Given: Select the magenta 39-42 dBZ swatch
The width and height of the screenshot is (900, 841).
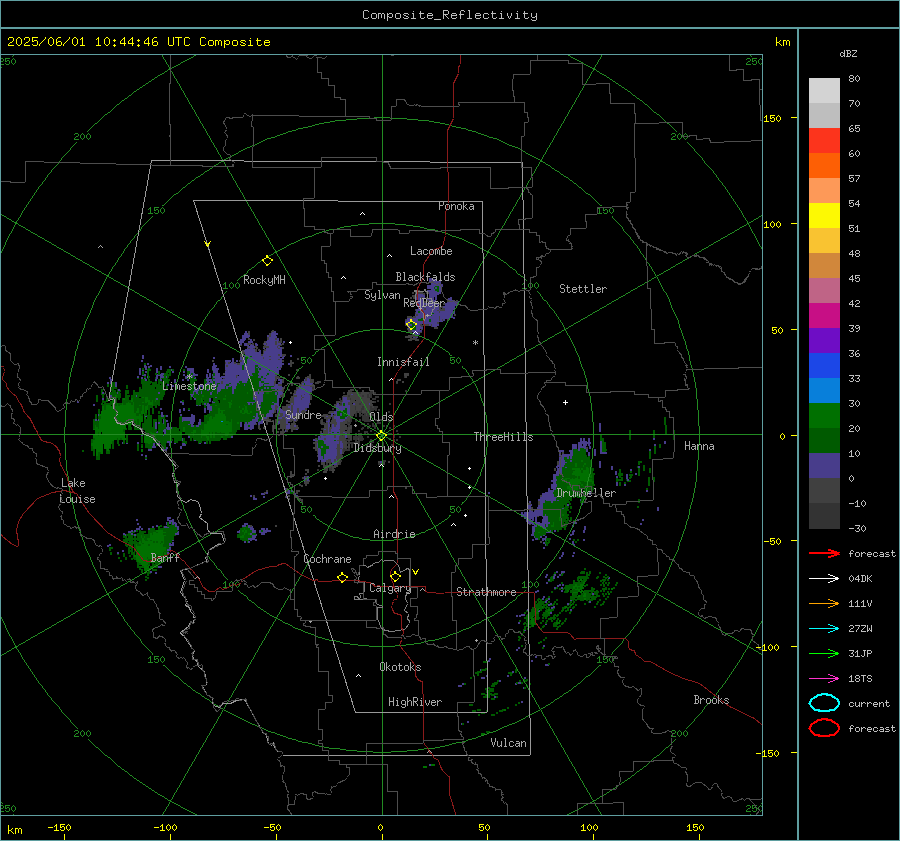Looking at the screenshot, I should 824,316.
